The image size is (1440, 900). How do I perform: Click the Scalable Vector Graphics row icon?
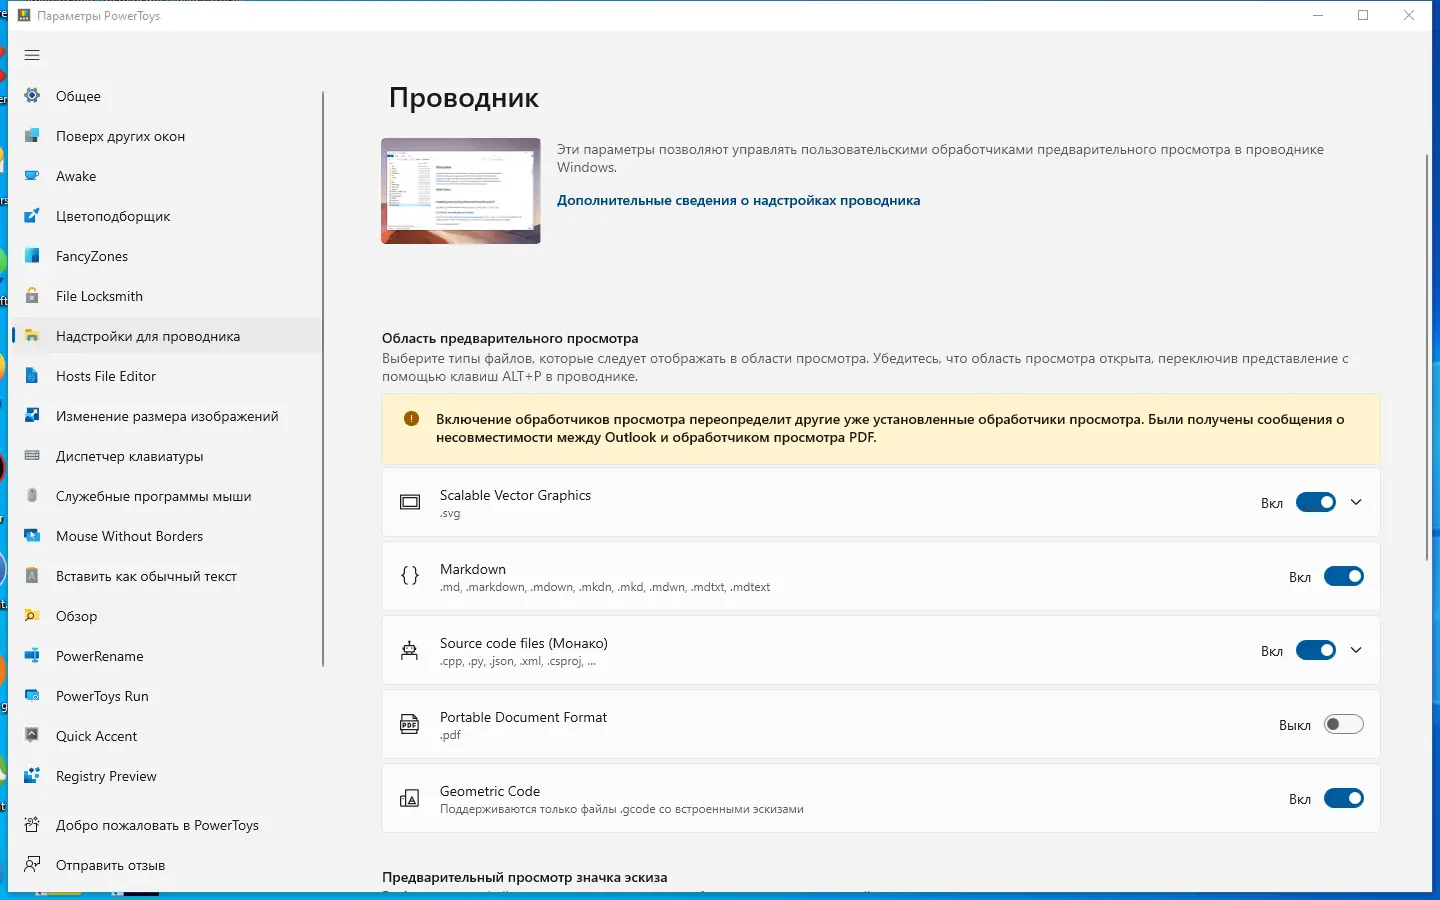(x=410, y=502)
